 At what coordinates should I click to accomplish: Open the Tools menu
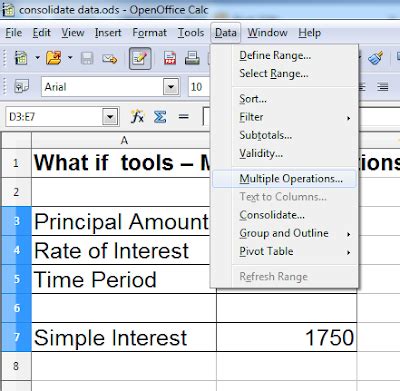(191, 33)
